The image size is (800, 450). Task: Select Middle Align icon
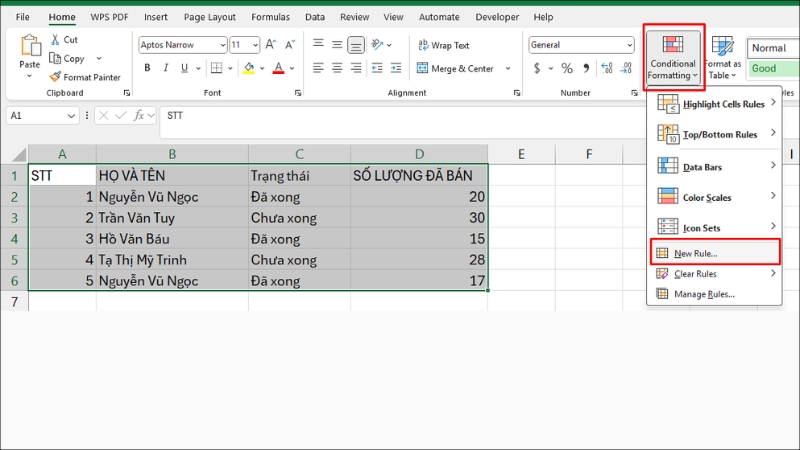click(x=337, y=44)
